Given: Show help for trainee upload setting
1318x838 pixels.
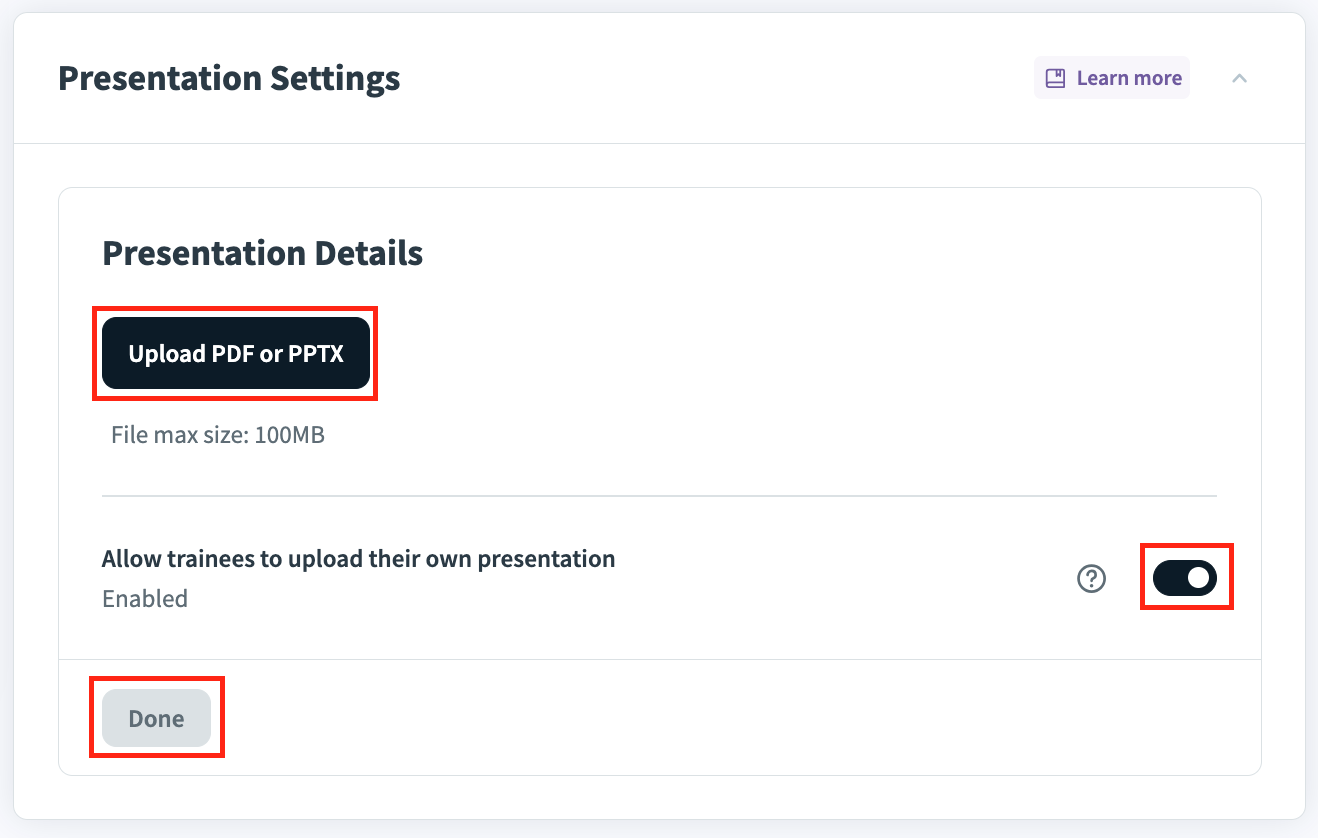Looking at the screenshot, I should point(1091,578).
